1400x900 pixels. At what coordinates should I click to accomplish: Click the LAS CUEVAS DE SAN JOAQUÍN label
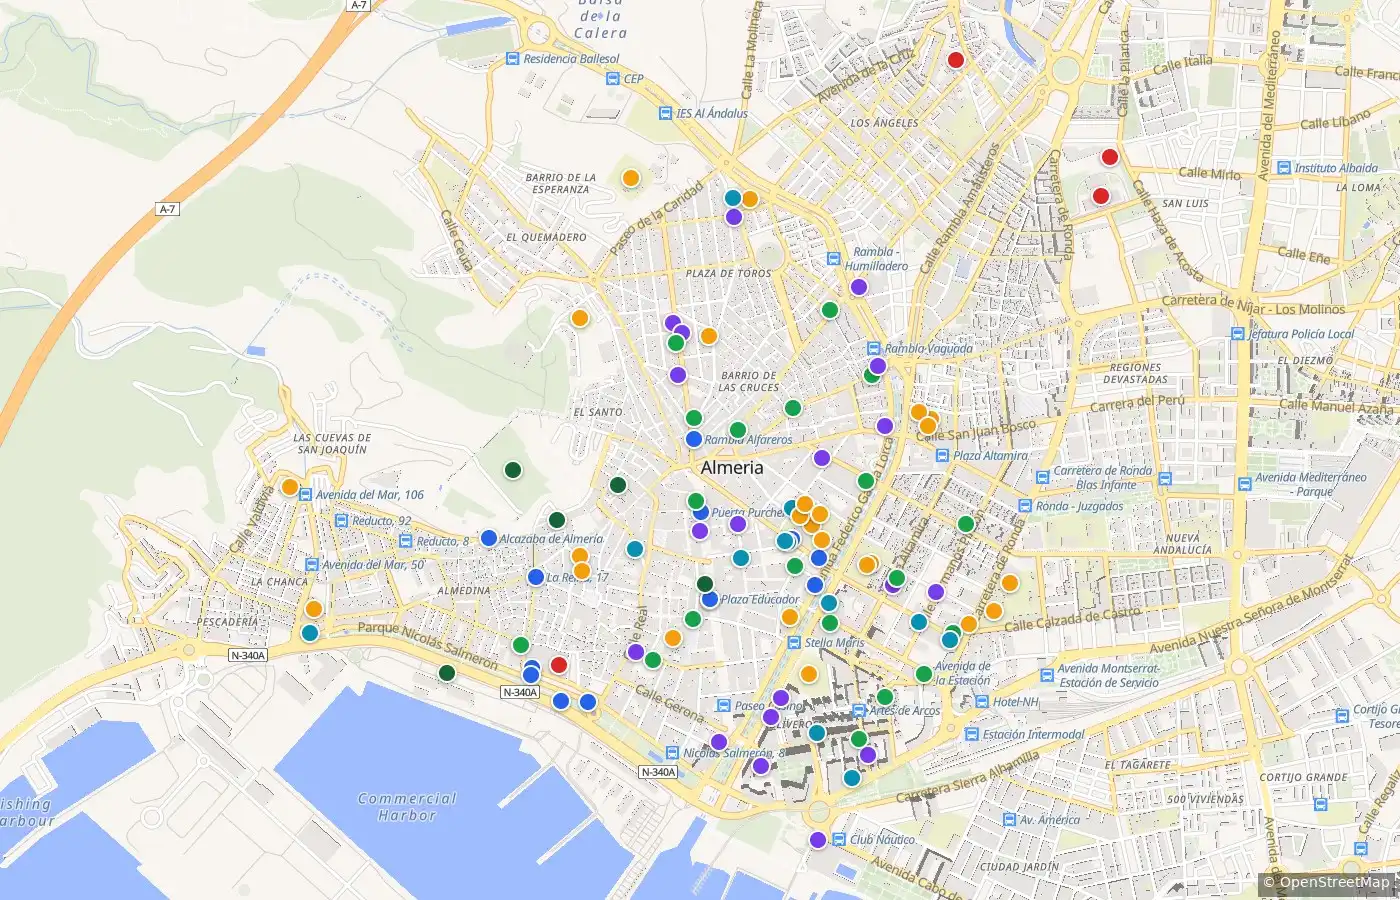(x=333, y=444)
